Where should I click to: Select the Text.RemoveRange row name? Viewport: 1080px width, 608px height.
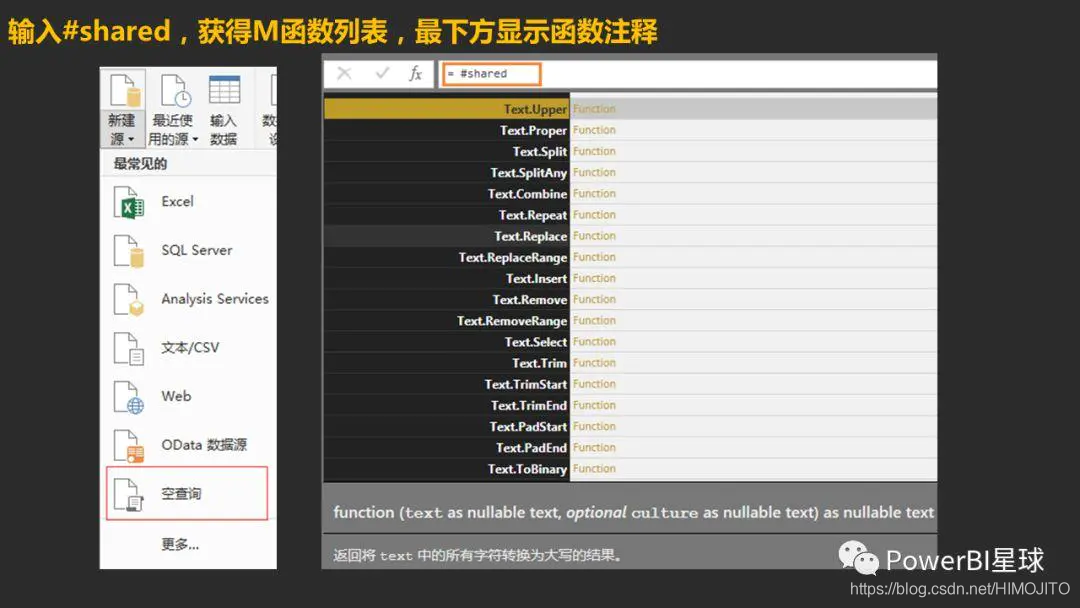coord(512,321)
